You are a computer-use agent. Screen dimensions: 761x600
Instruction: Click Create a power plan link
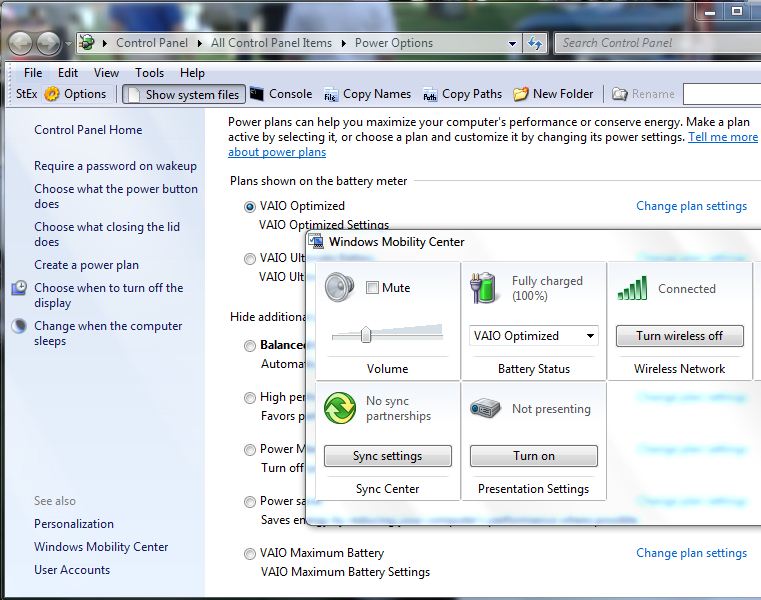tap(86, 265)
